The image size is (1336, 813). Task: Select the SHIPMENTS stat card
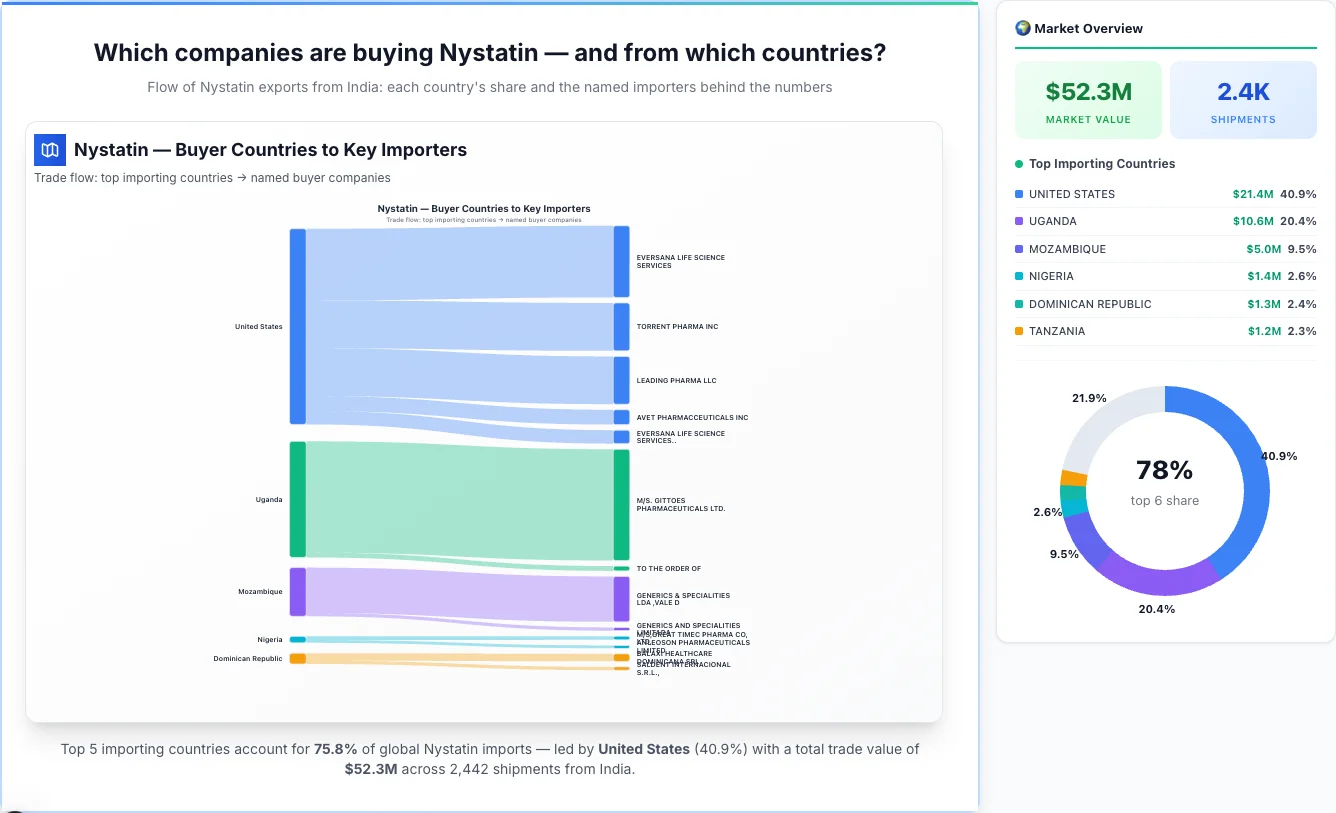(x=1243, y=99)
